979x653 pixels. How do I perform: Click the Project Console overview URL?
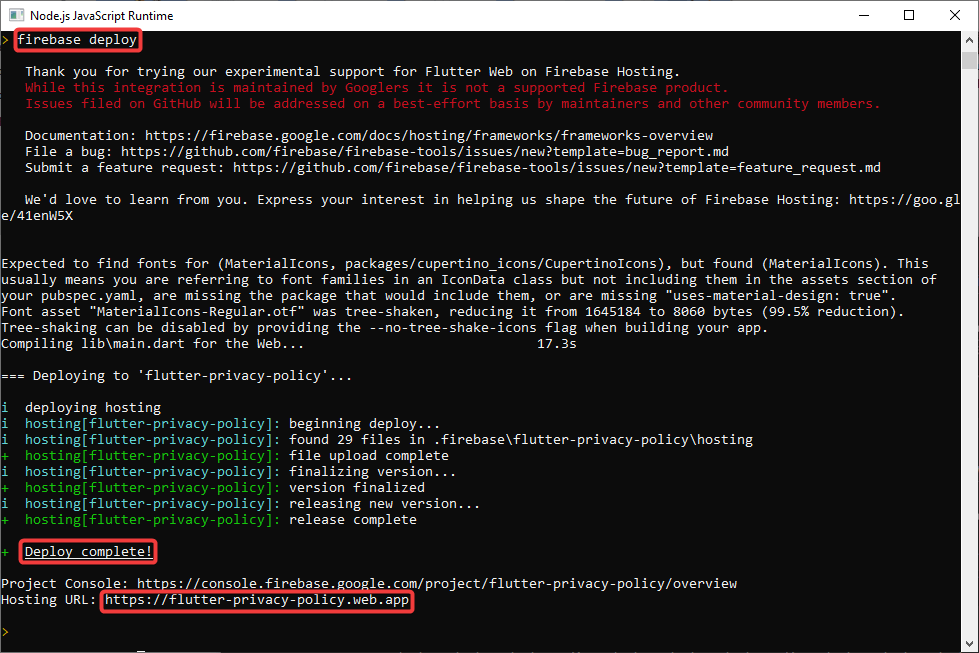pos(436,583)
